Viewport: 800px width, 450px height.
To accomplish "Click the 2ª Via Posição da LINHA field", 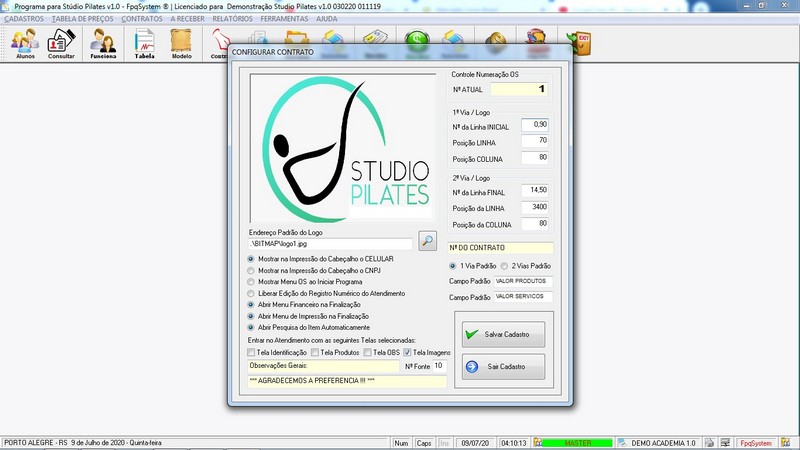I will pyautogui.click(x=535, y=207).
